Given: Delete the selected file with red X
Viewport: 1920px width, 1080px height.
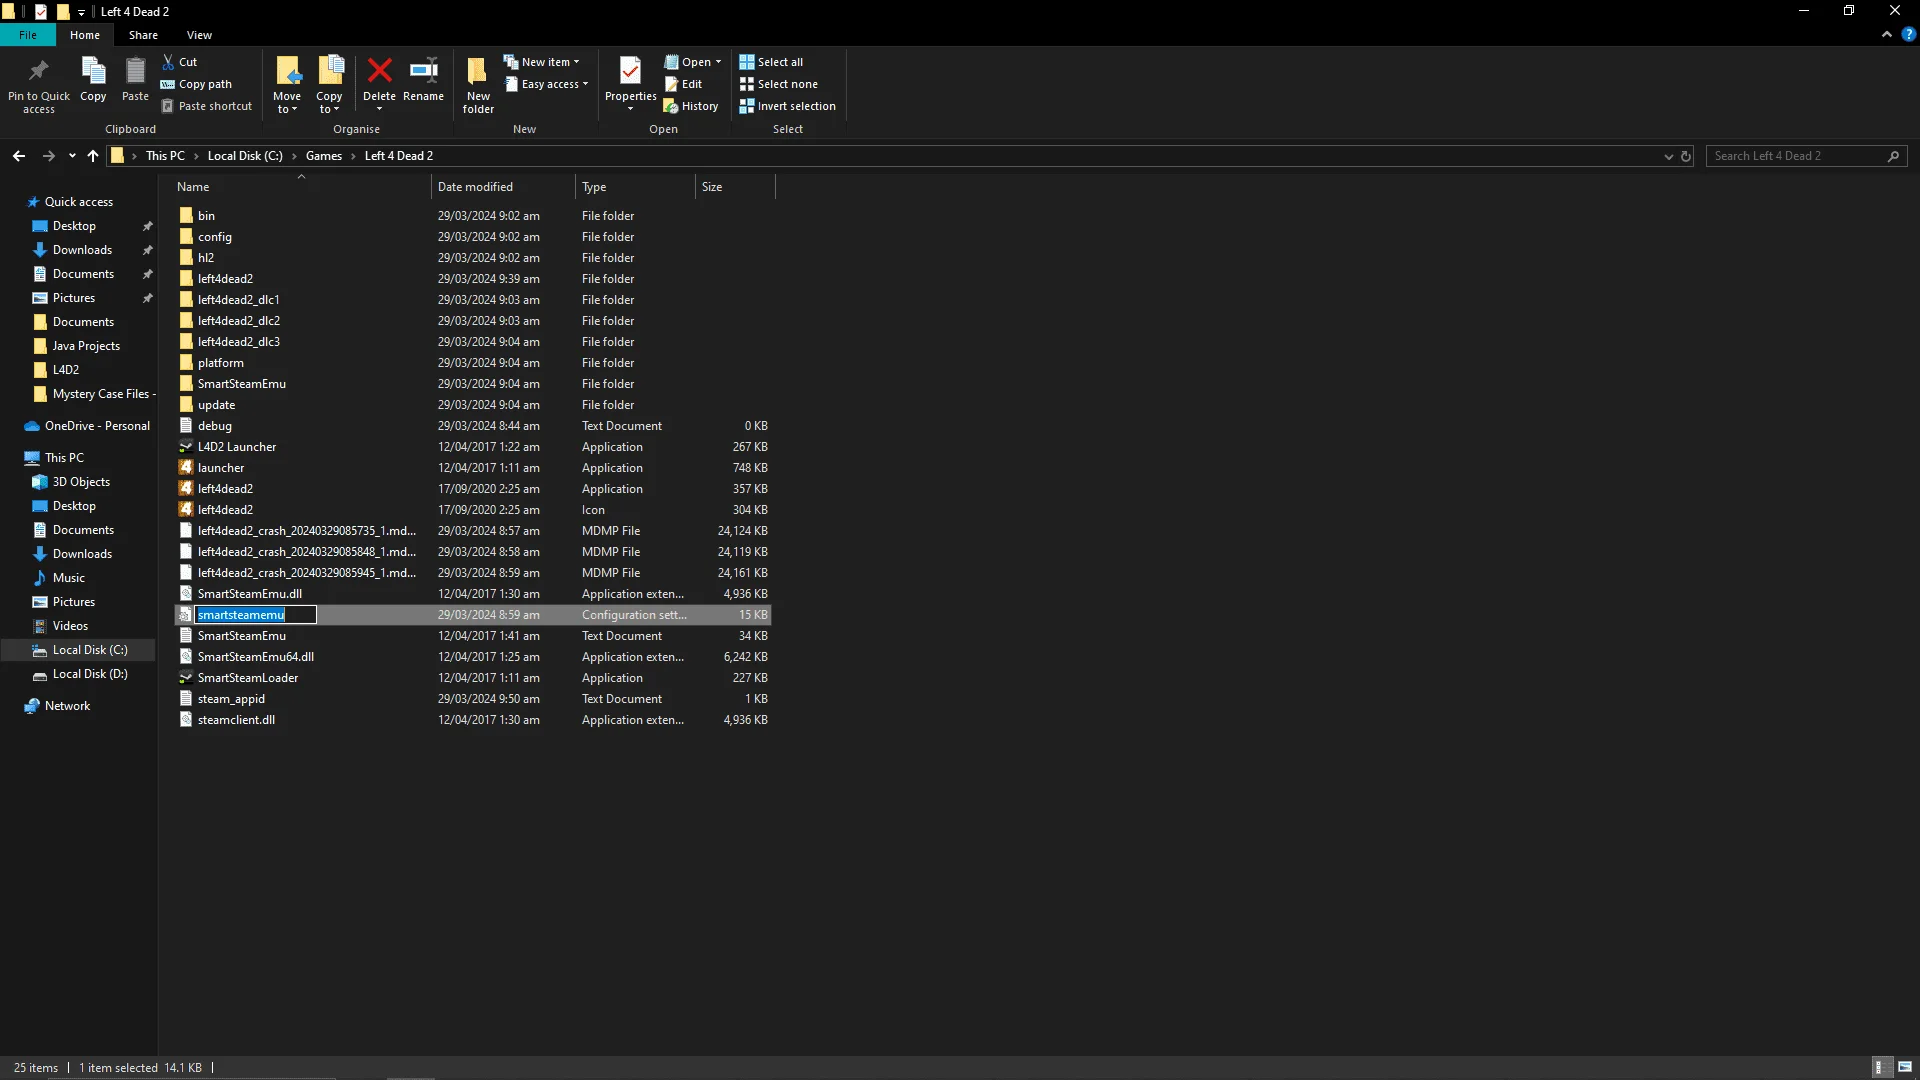Looking at the screenshot, I should (379, 71).
